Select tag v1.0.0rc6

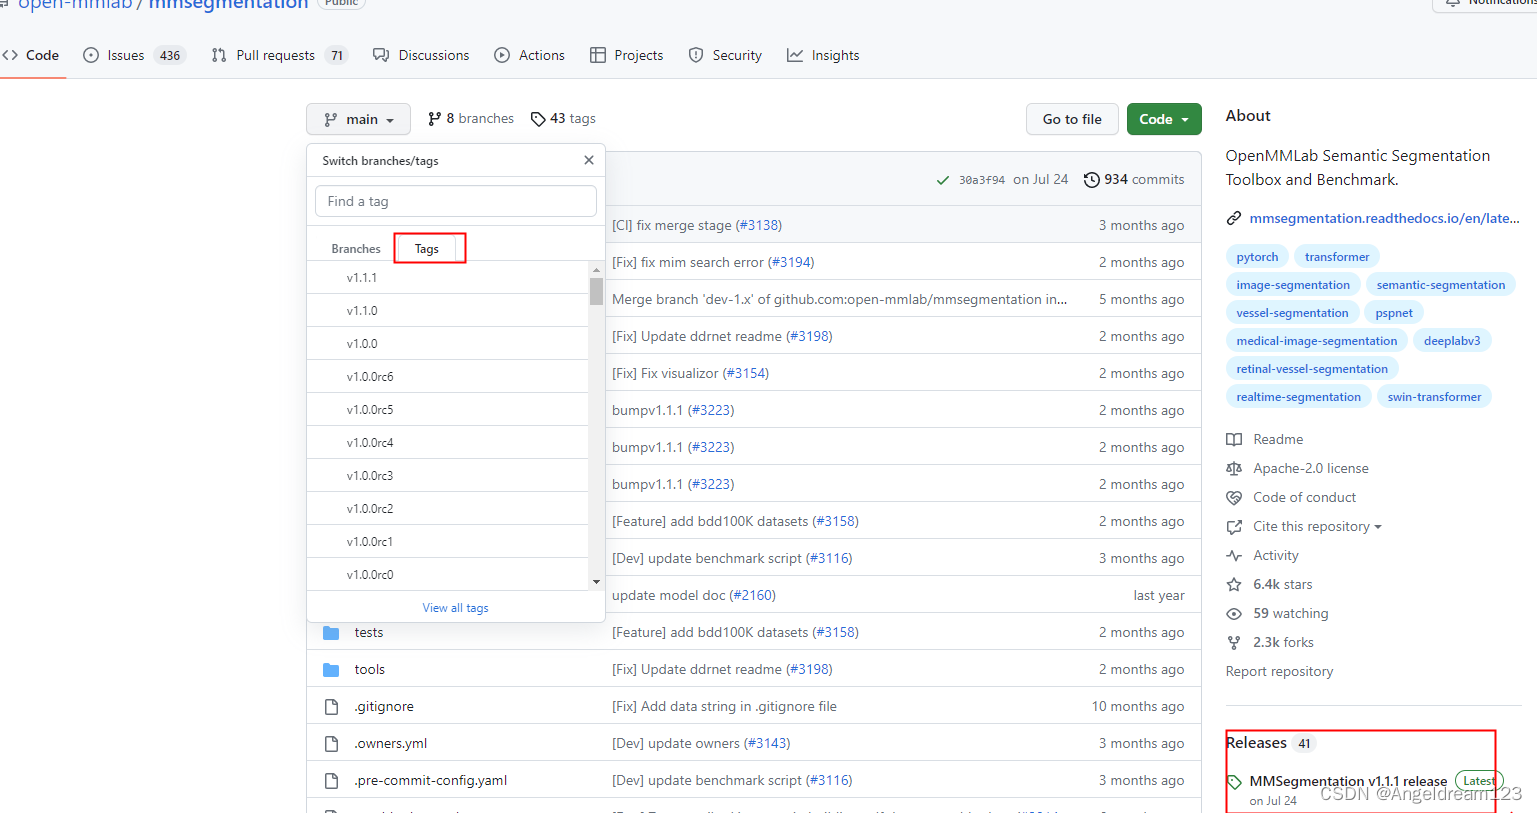(x=448, y=377)
